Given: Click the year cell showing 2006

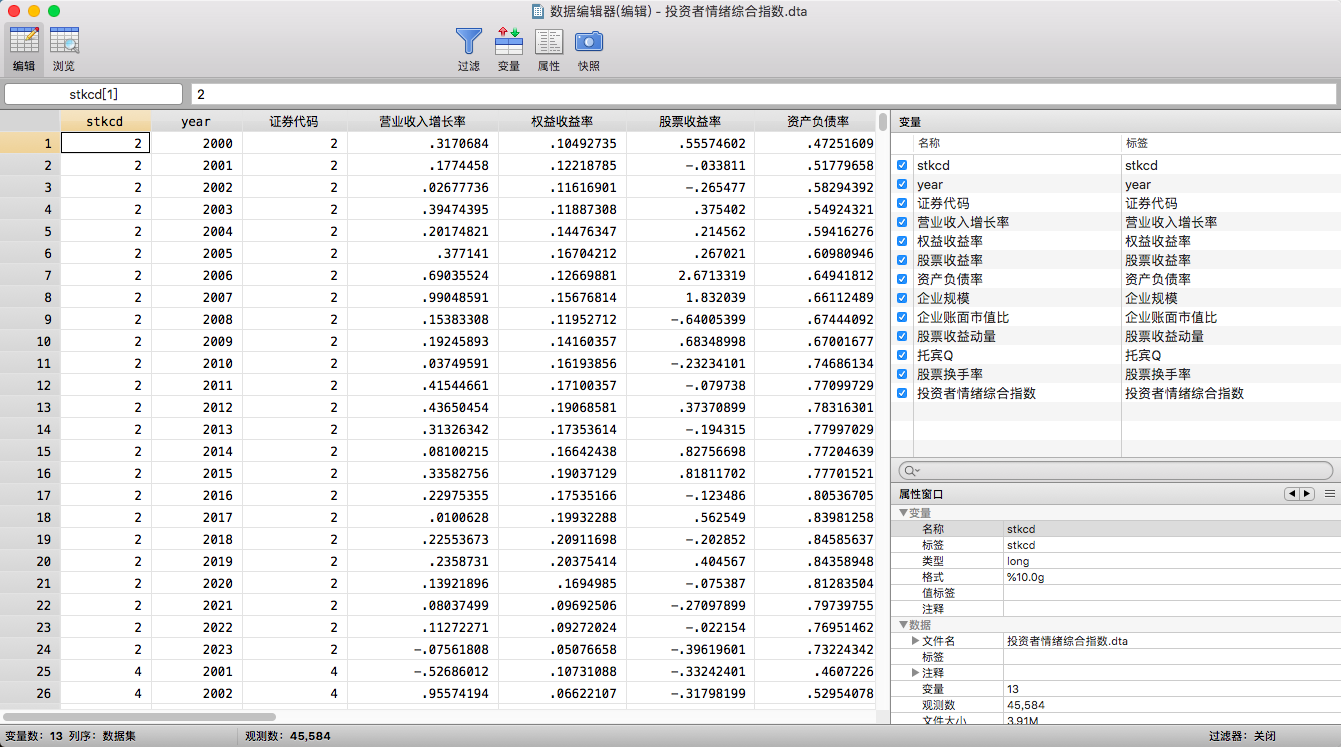Looking at the screenshot, I should click(x=196, y=275).
